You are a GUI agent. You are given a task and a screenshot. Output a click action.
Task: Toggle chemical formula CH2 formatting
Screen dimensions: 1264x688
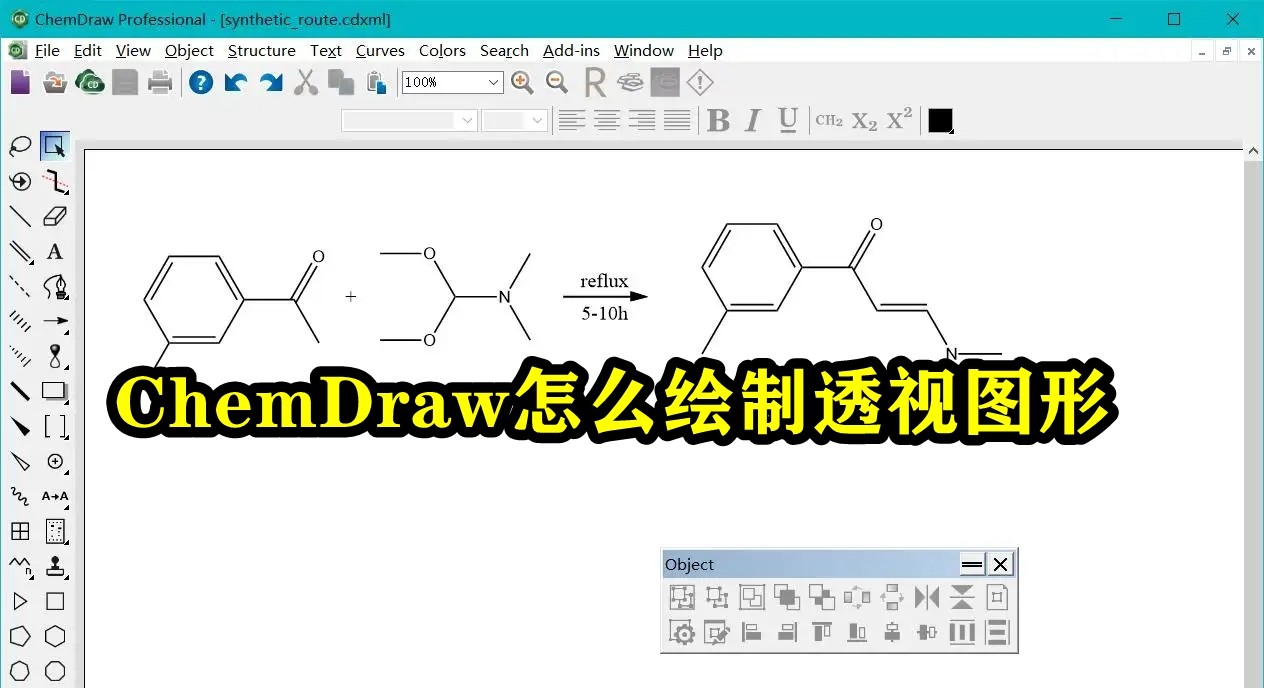click(829, 121)
